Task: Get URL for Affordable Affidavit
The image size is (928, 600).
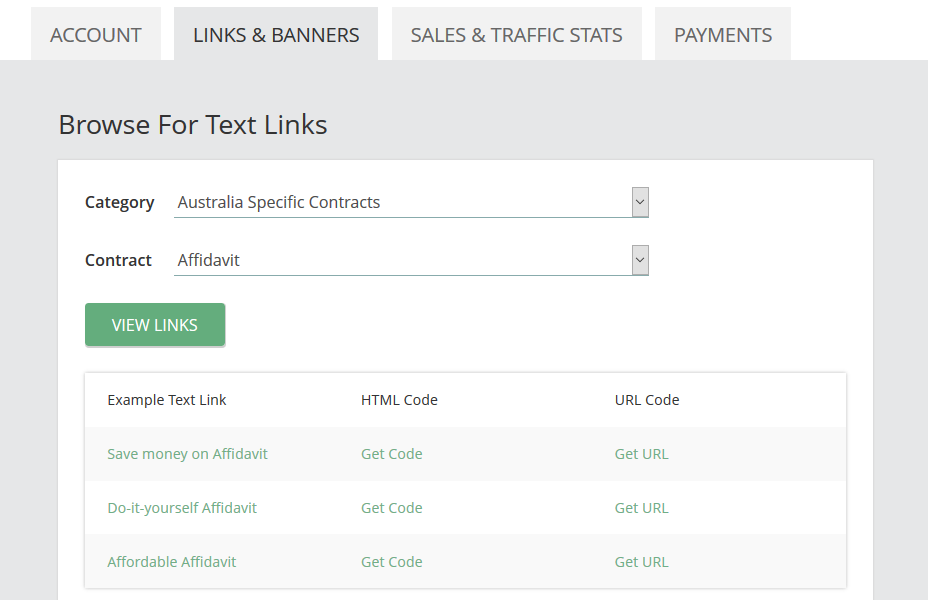Action: coord(642,562)
